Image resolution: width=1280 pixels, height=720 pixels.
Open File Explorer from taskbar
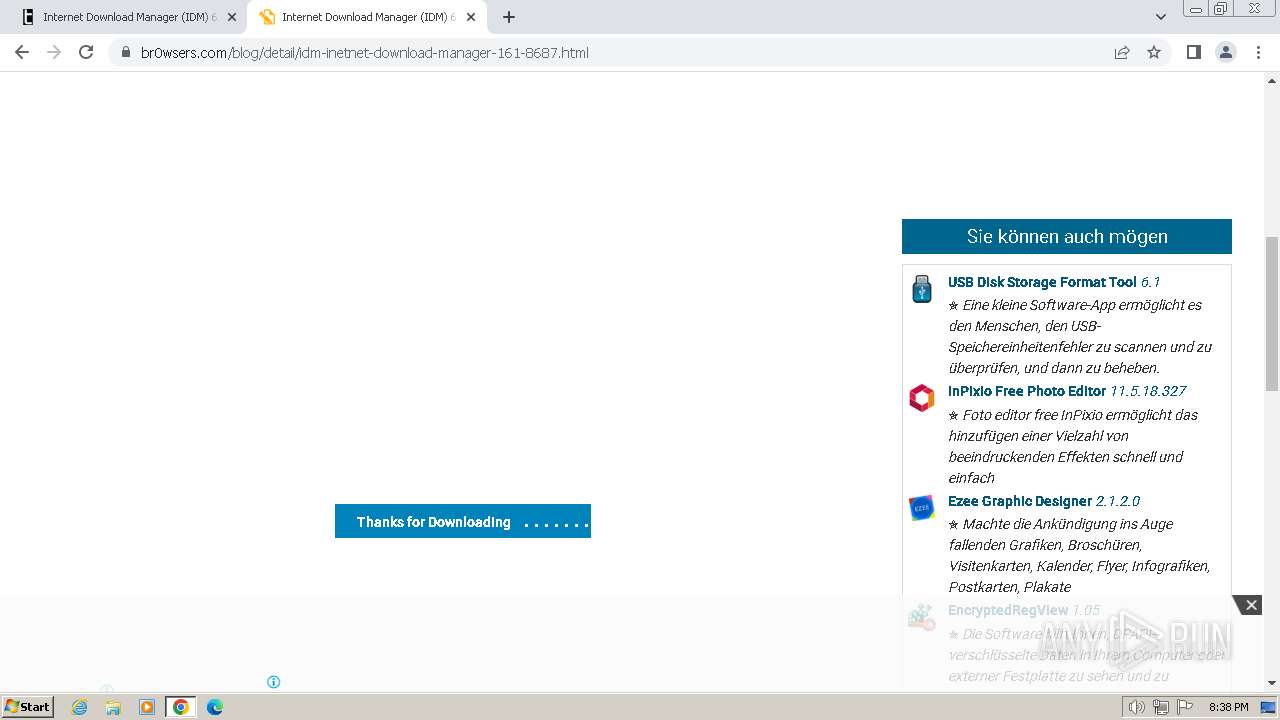click(113, 707)
